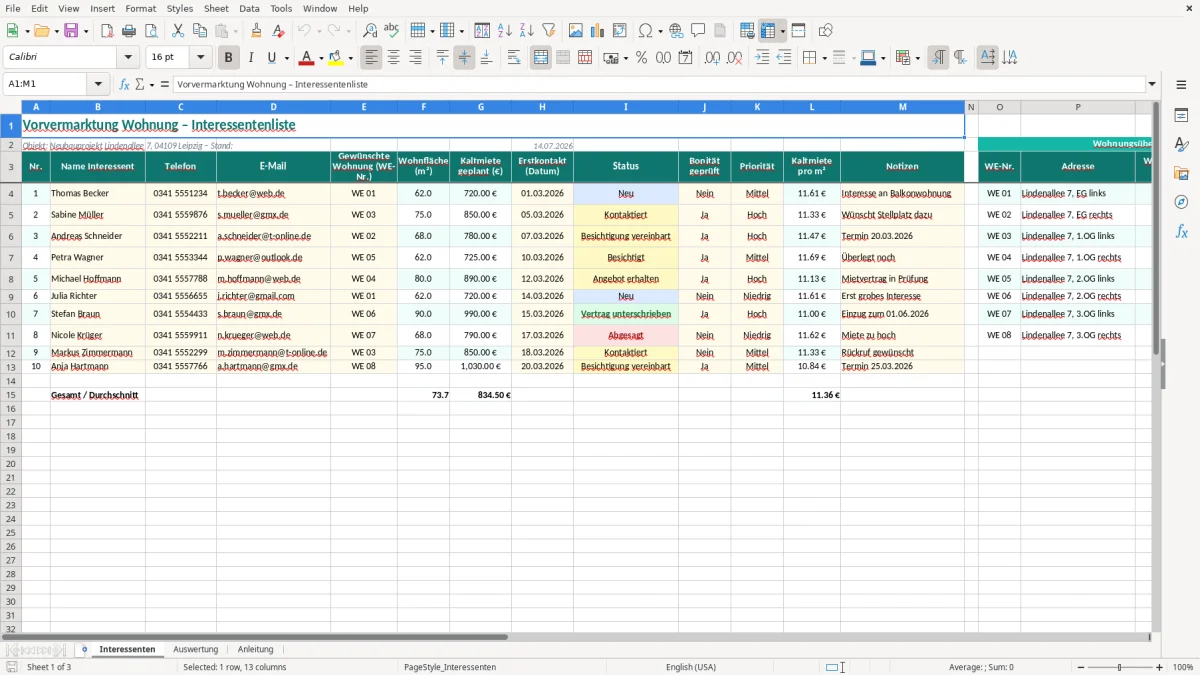Click the Draw Functions shapes icon
The height and width of the screenshot is (675, 1200).
(825, 31)
